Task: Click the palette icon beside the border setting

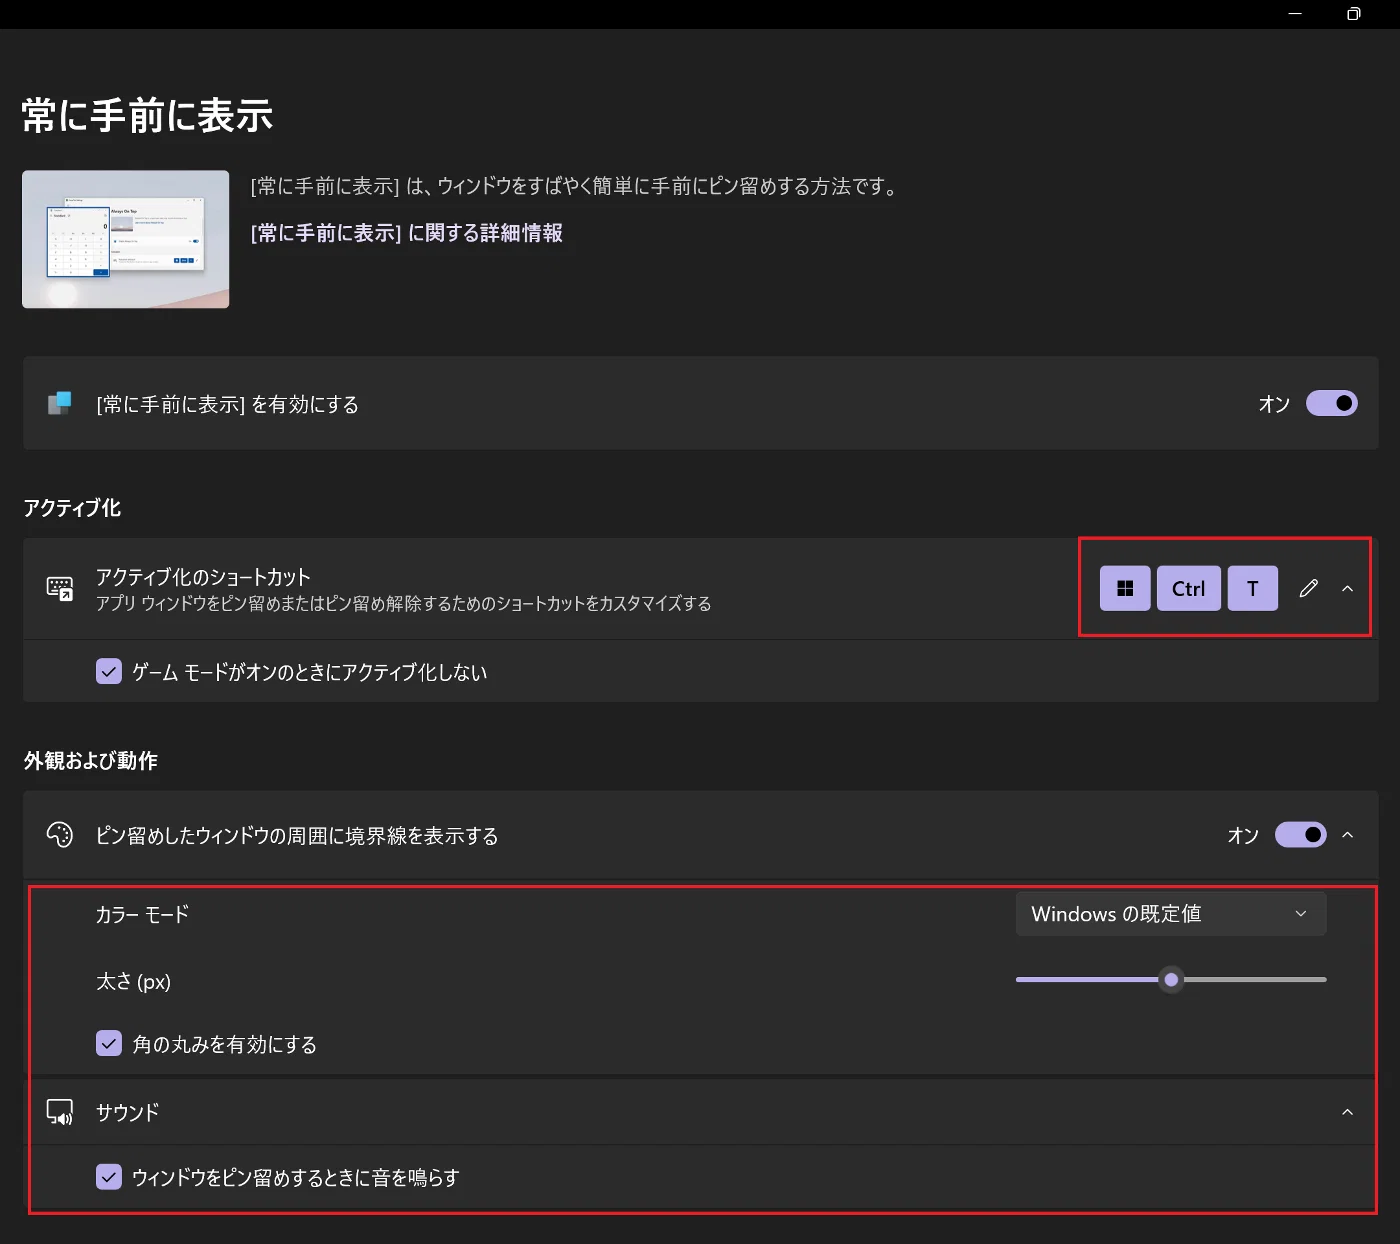Action: pos(60,835)
